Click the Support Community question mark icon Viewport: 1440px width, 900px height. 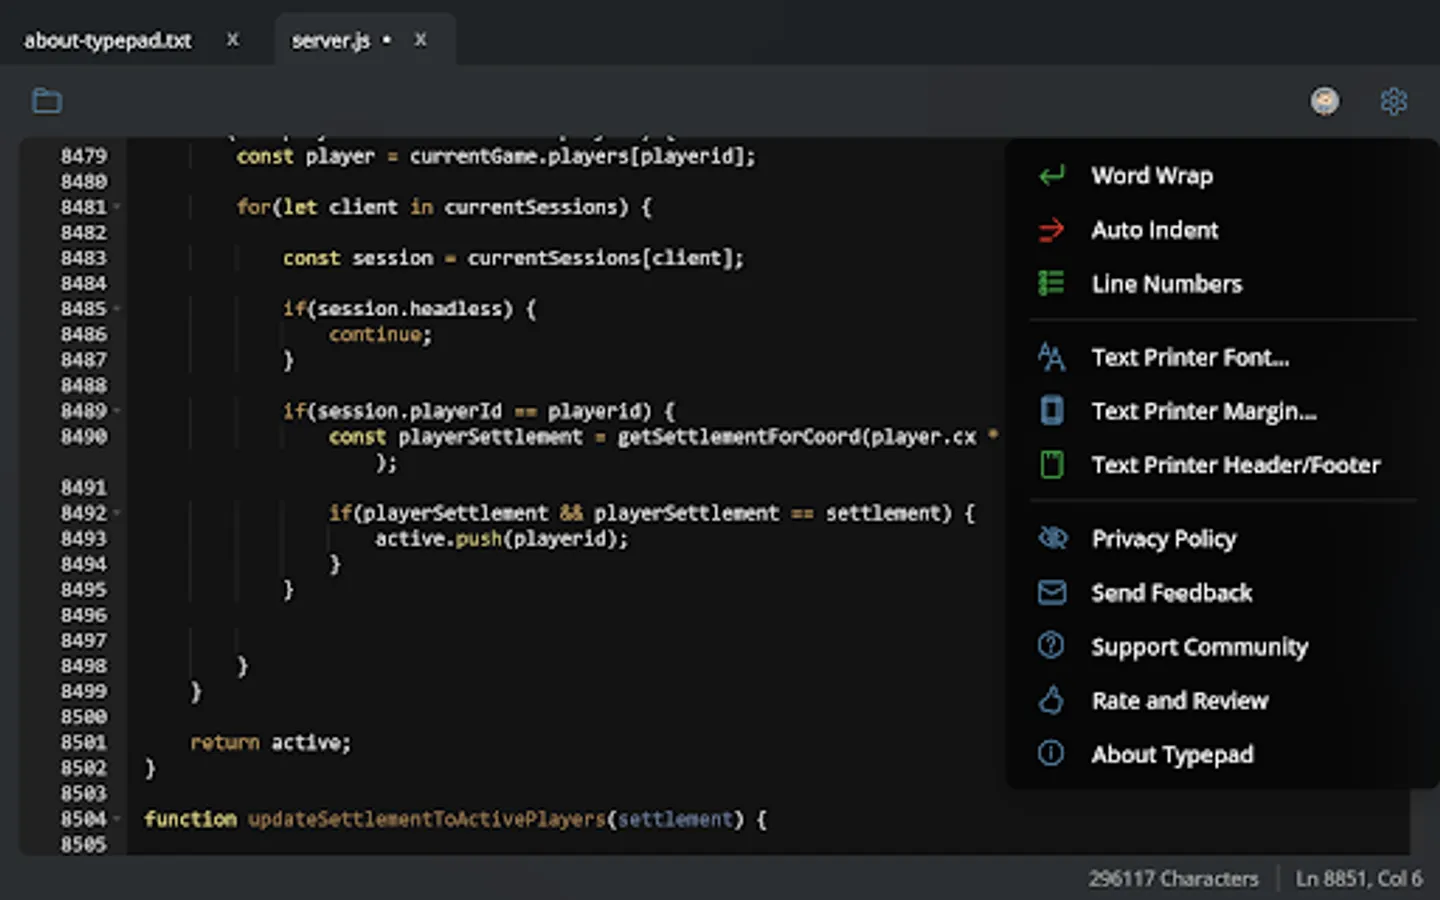click(1051, 646)
